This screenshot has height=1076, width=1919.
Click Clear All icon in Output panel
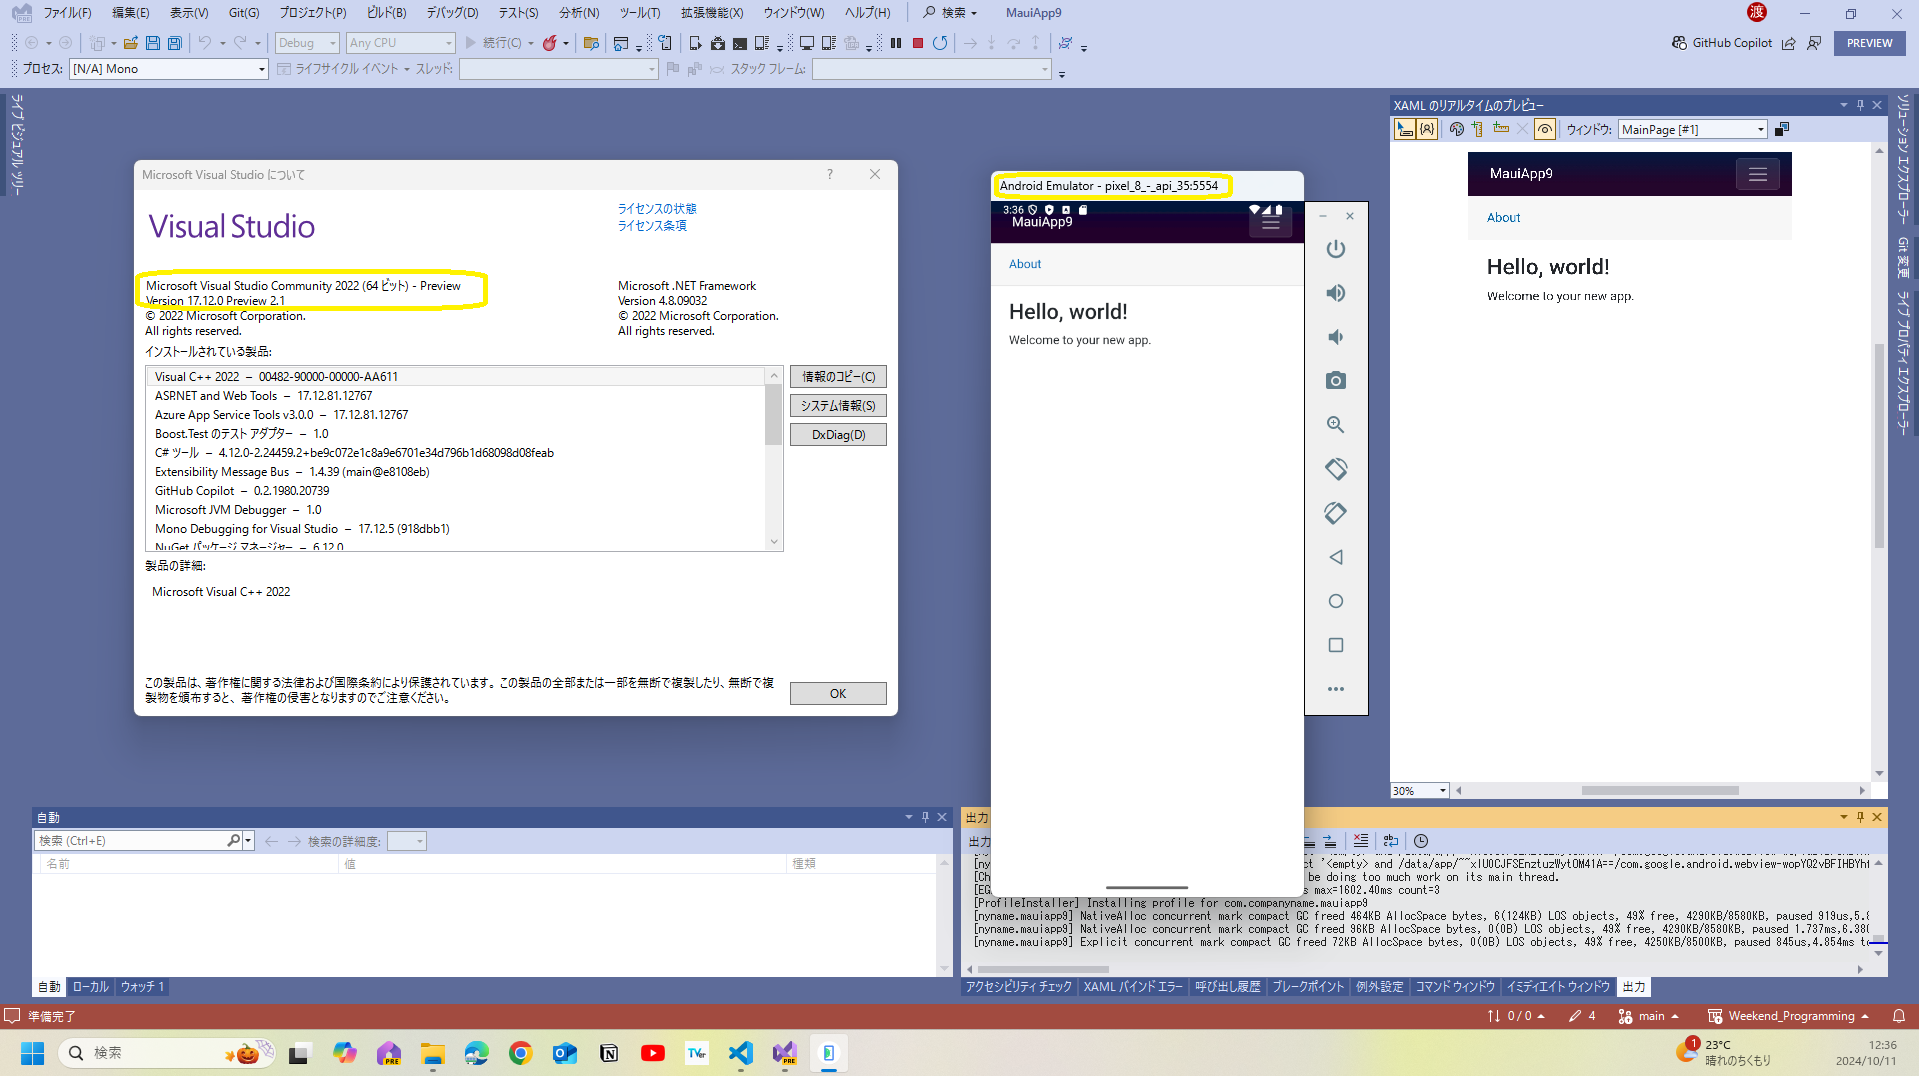click(x=1361, y=841)
